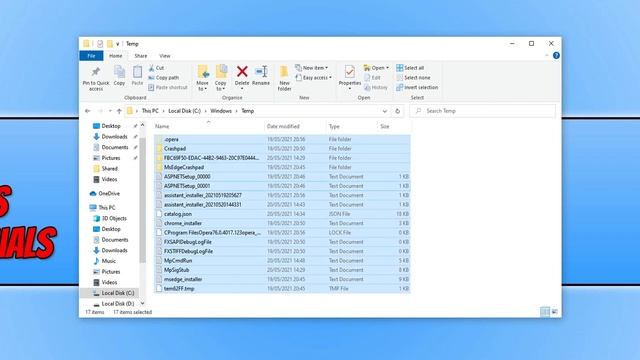Viewport: 640px width, 360px height.
Task: Collapse the ribbon with the chevron
Action: pos(547,56)
